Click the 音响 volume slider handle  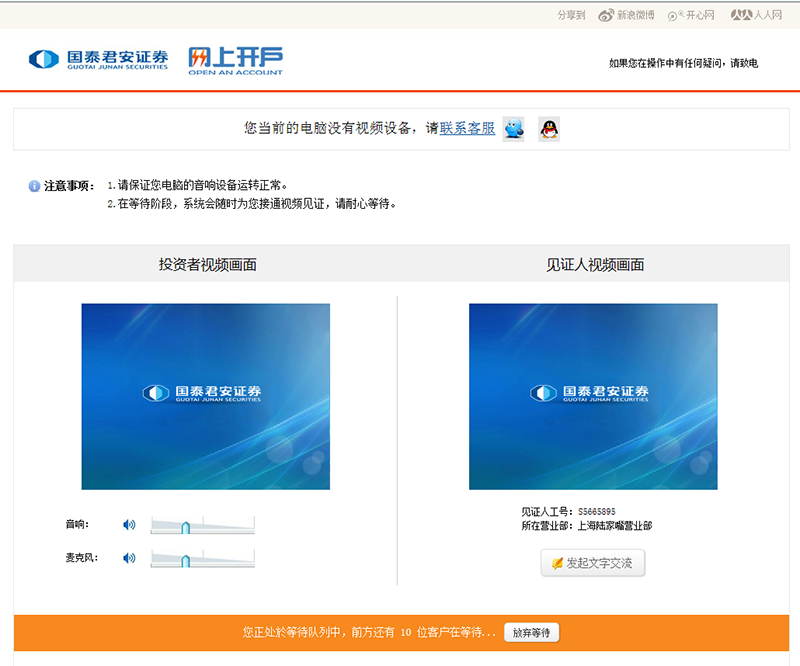(185, 527)
